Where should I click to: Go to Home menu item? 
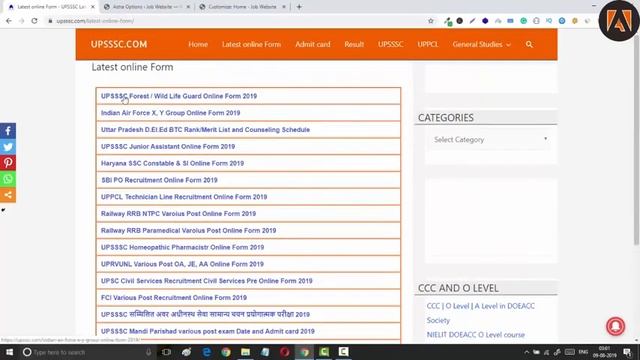[x=198, y=44]
